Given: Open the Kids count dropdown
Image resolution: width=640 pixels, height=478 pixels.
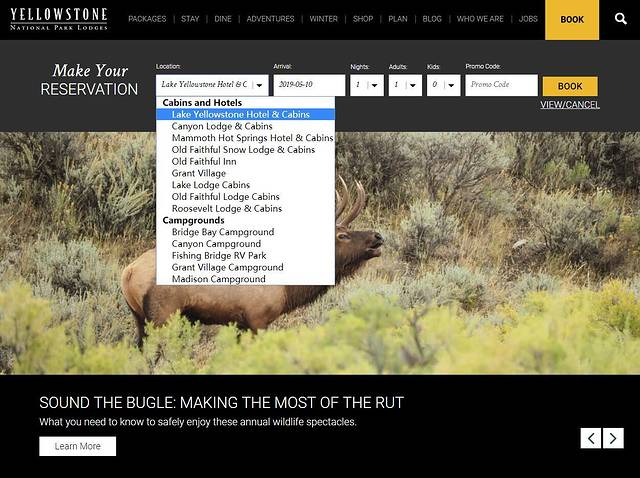Looking at the screenshot, I should (443, 86).
